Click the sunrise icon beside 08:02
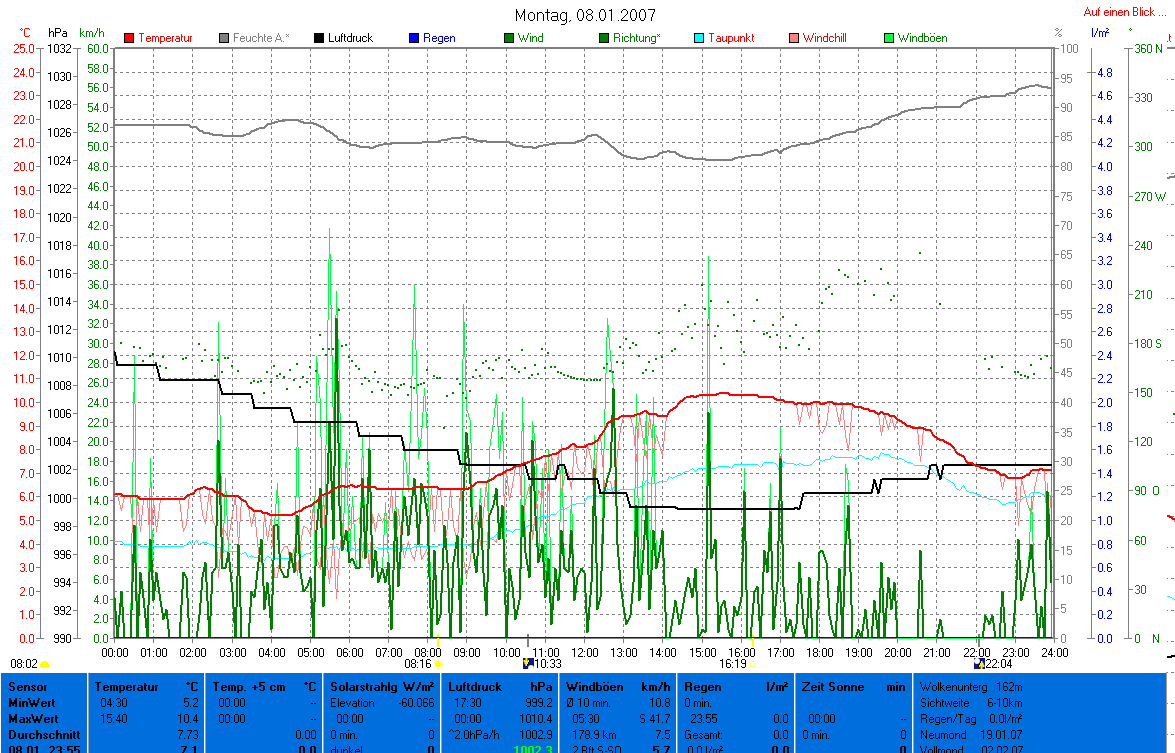The width and height of the screenshot is (1175, 753). coord(45,664)
